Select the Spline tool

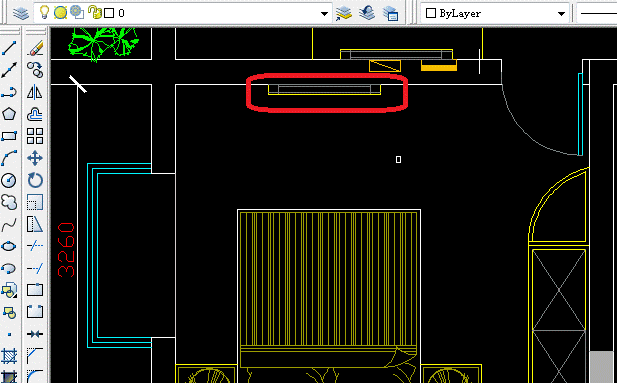click(9, 224)
